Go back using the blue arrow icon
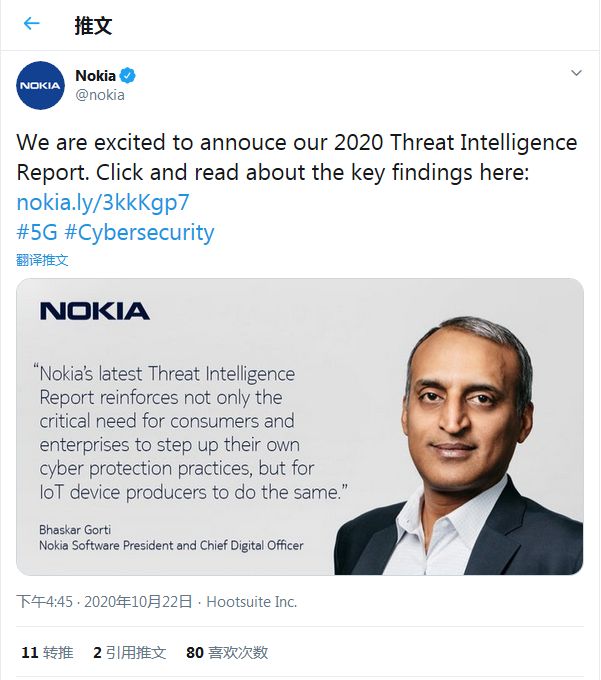 click(32, 23)
